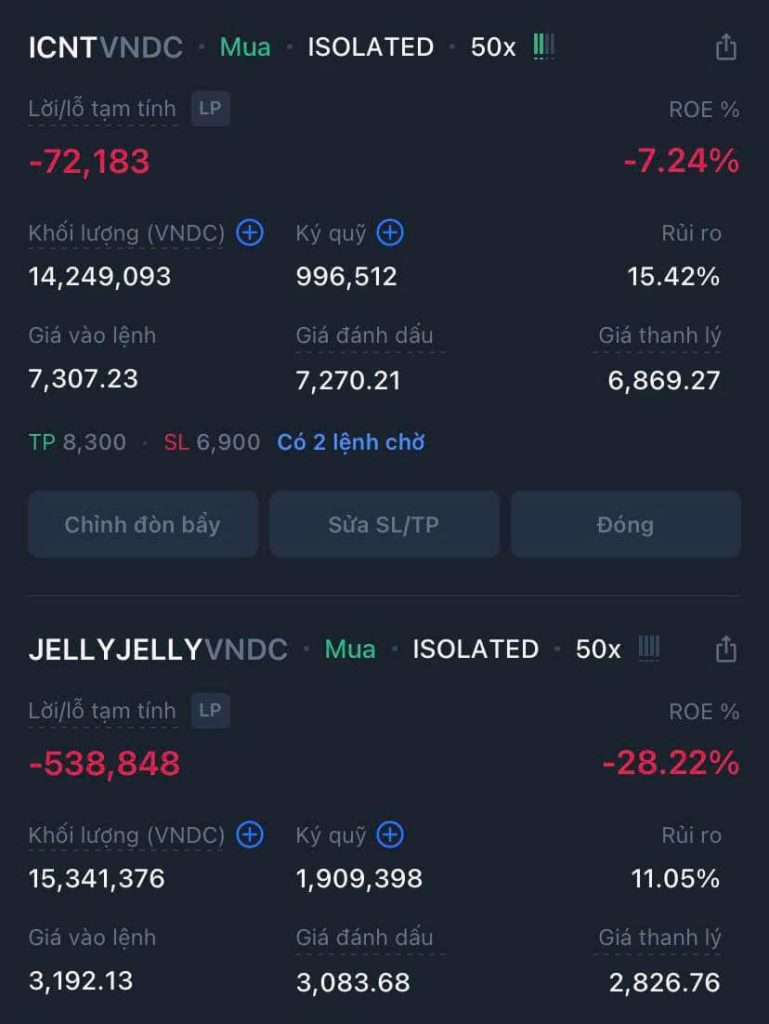Toggle LP badge on JELLYJELLY profit/loss
This screenshot has width=769, height=1024.
point(210,711)
